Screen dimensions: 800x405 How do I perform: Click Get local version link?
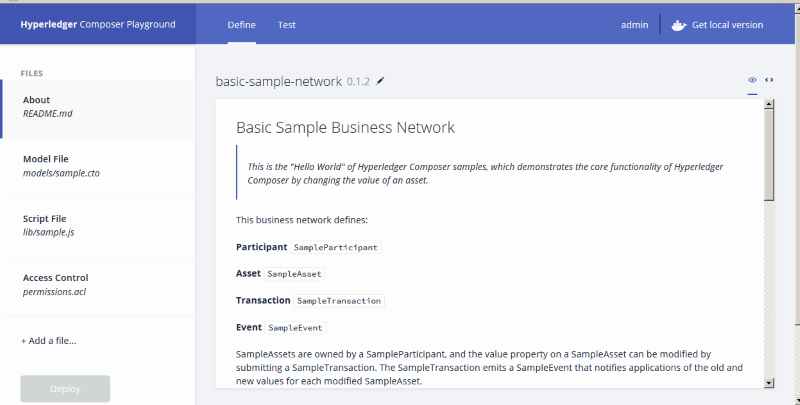pos(727,25)
